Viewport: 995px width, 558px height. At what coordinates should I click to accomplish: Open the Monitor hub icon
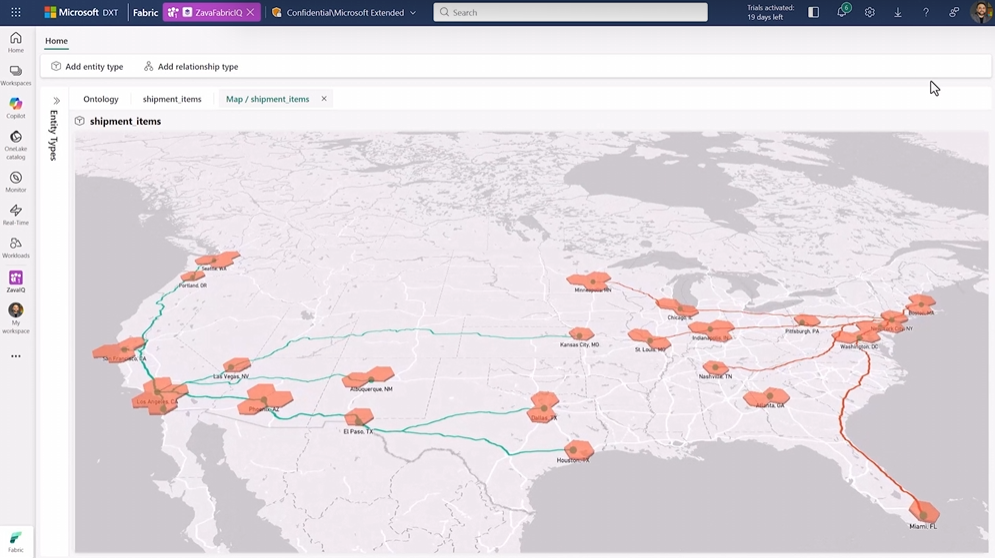click(16, 182)
